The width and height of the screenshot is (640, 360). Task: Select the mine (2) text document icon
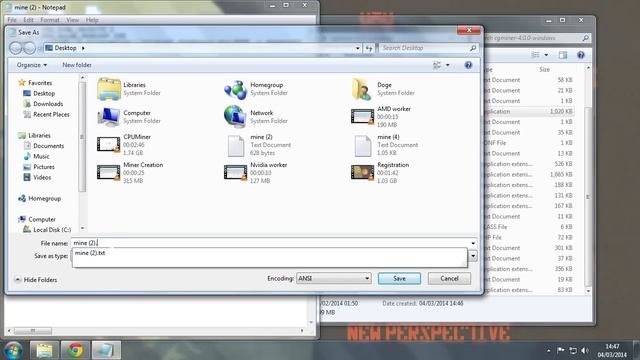tap(236, 146)
